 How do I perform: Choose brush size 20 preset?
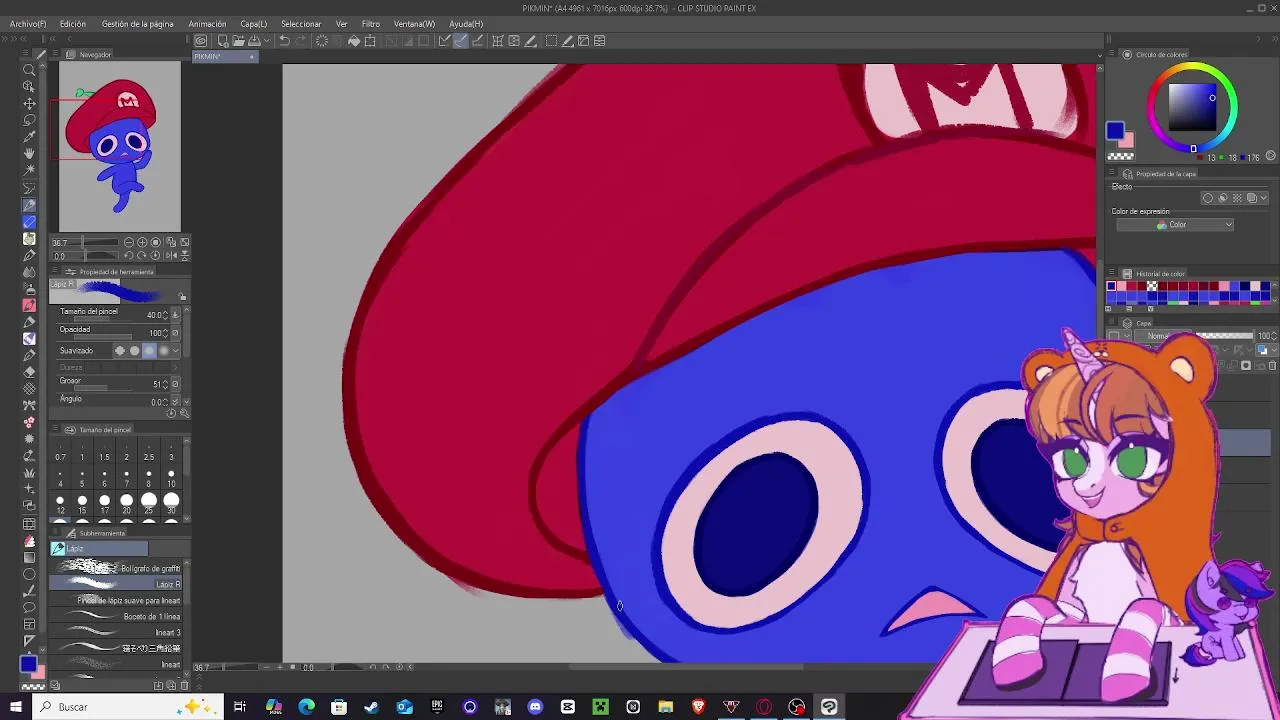126,503
